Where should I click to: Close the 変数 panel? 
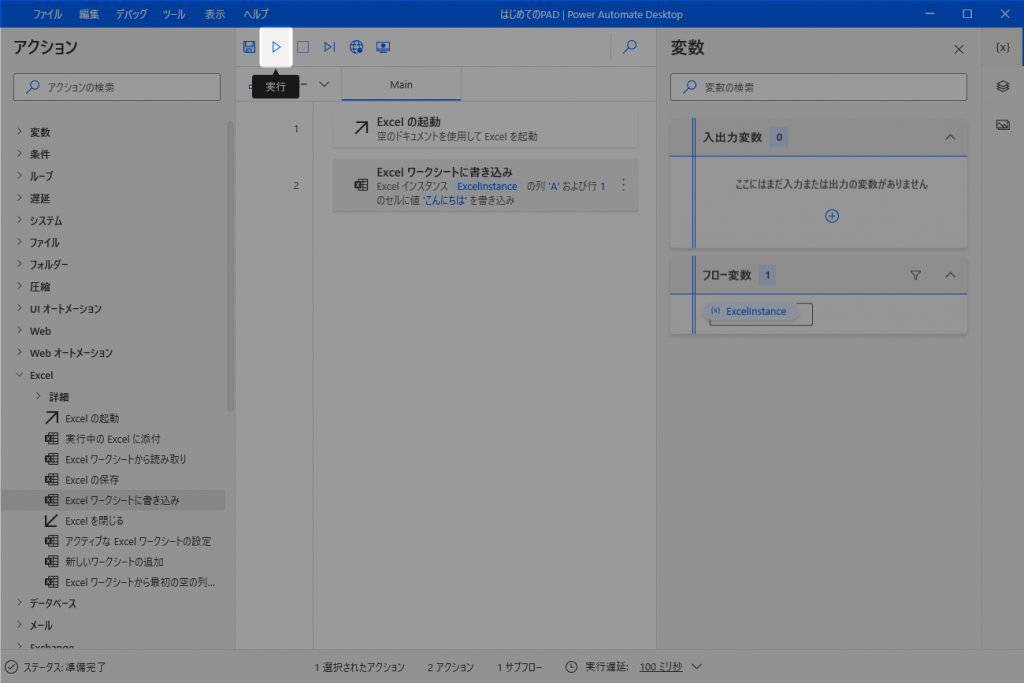point(959,49)
